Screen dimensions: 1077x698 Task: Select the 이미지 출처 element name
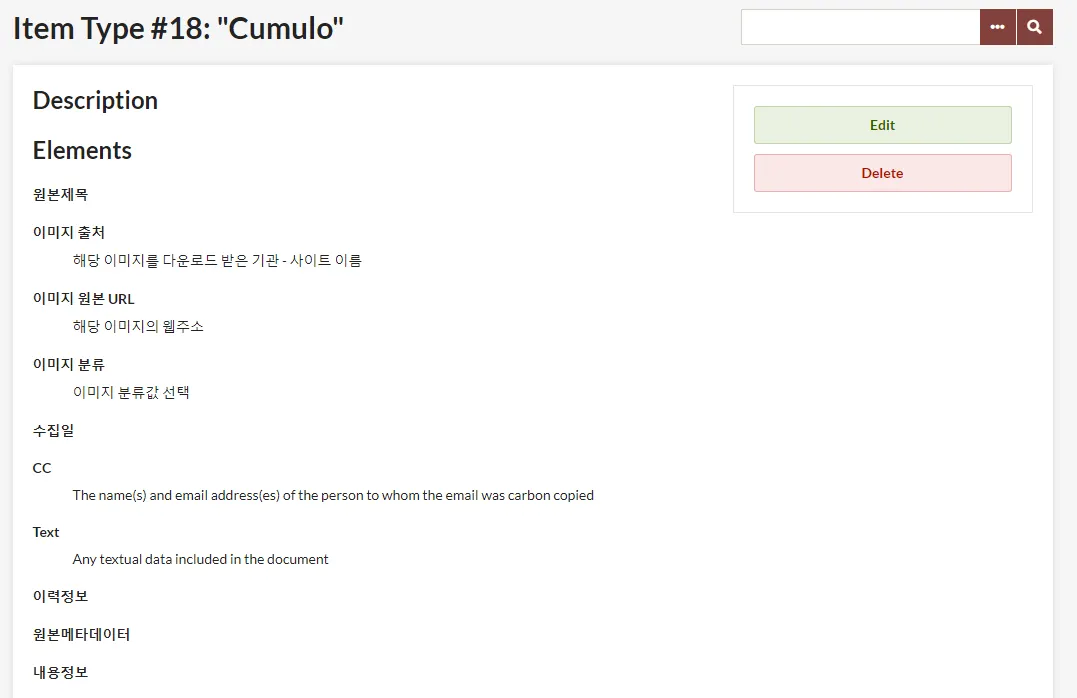point(69,232)
